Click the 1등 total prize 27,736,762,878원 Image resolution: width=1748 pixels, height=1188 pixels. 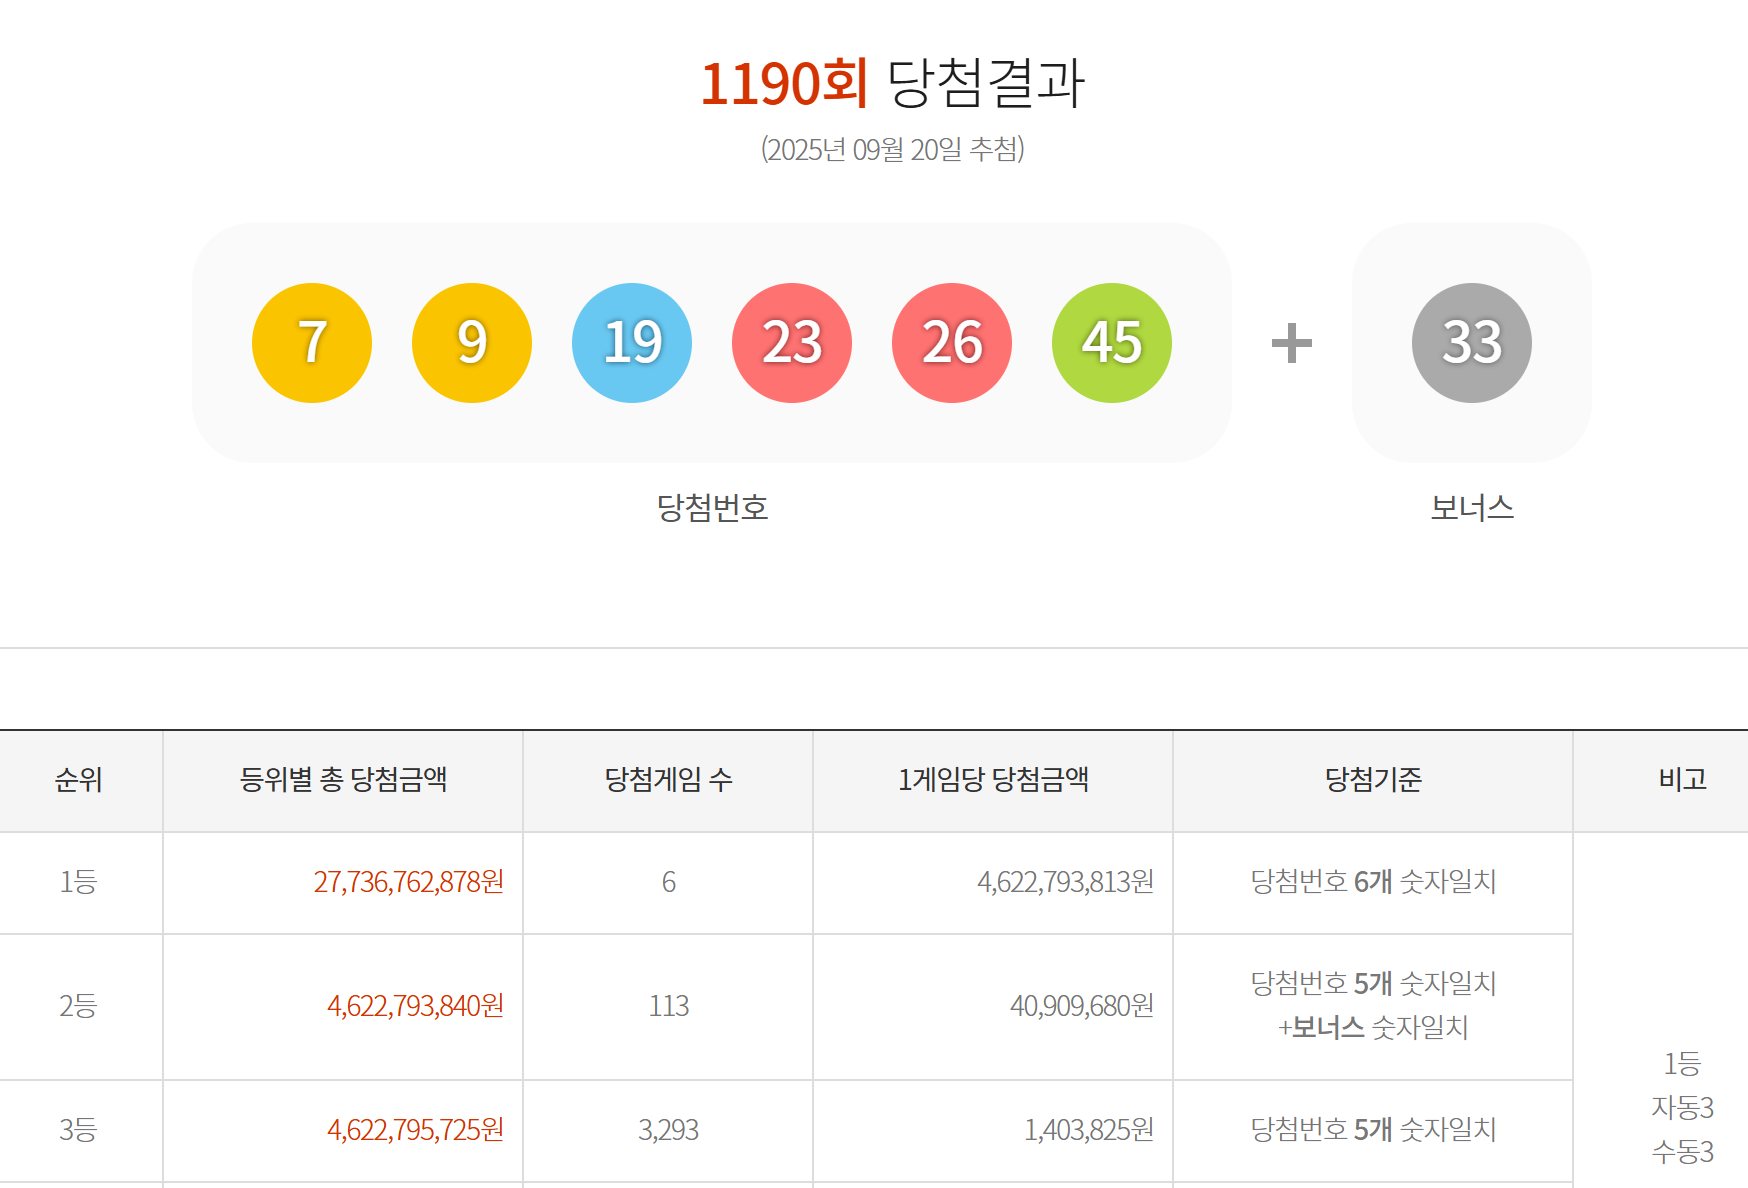click(408, 882)
